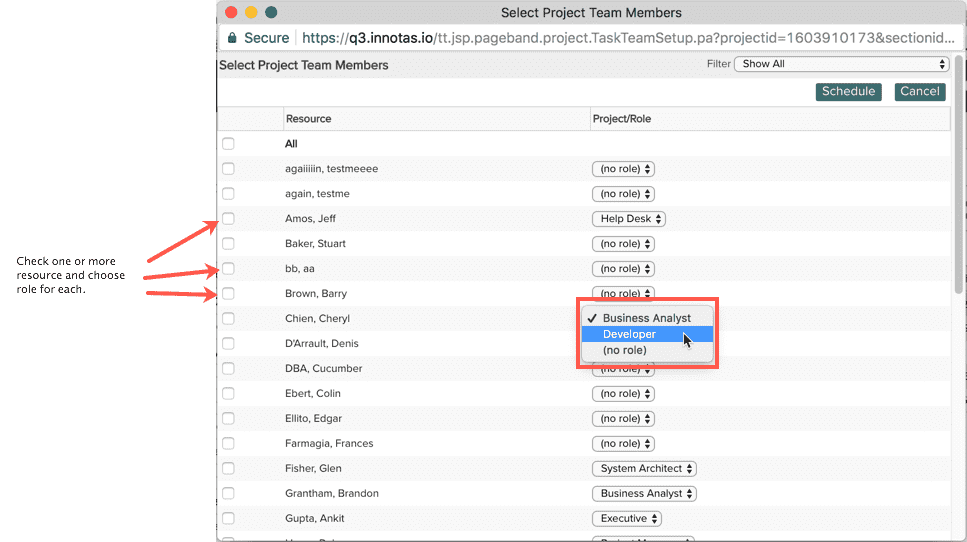Click the Project/Role column header
This screenshot has width=967, height=542.
(x=621, y=119)
